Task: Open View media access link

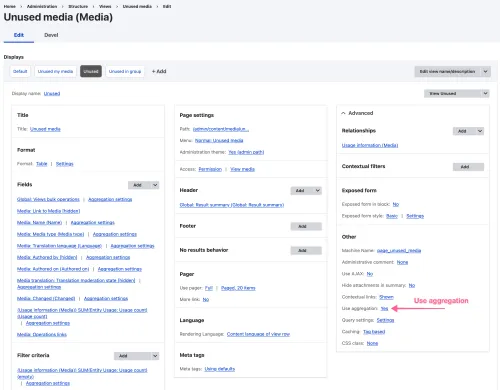Action: click(242, 169)
